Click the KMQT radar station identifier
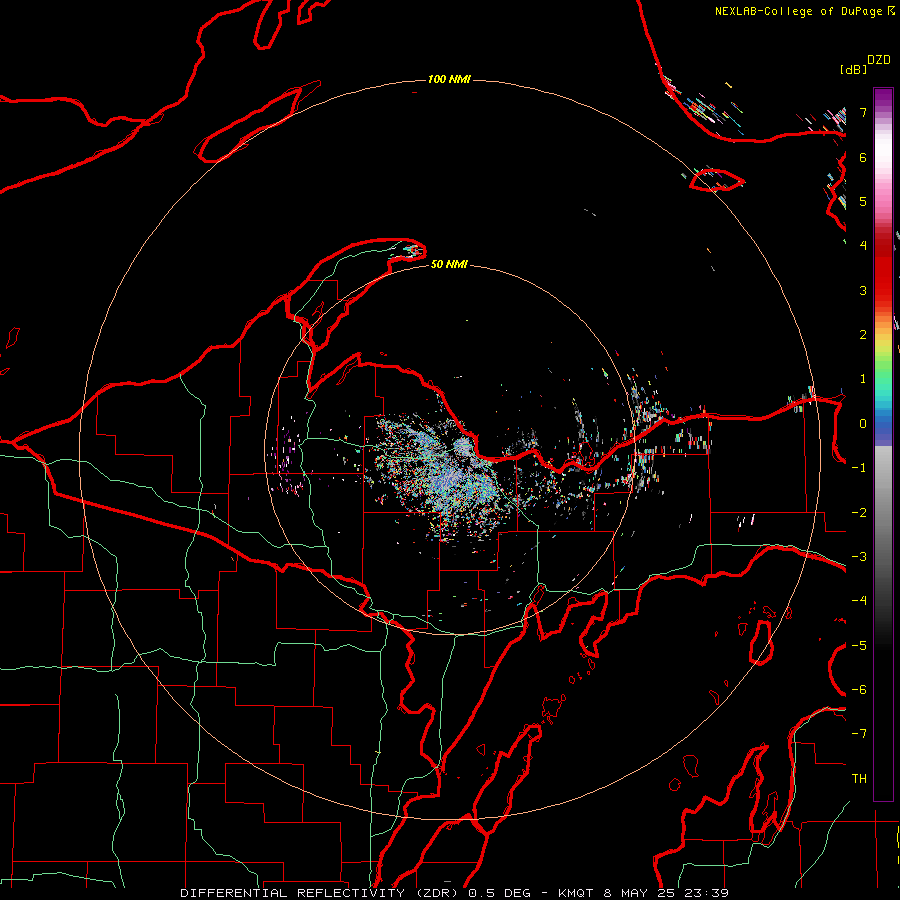This screenshot has width=900, height=900. click(576, 893)
